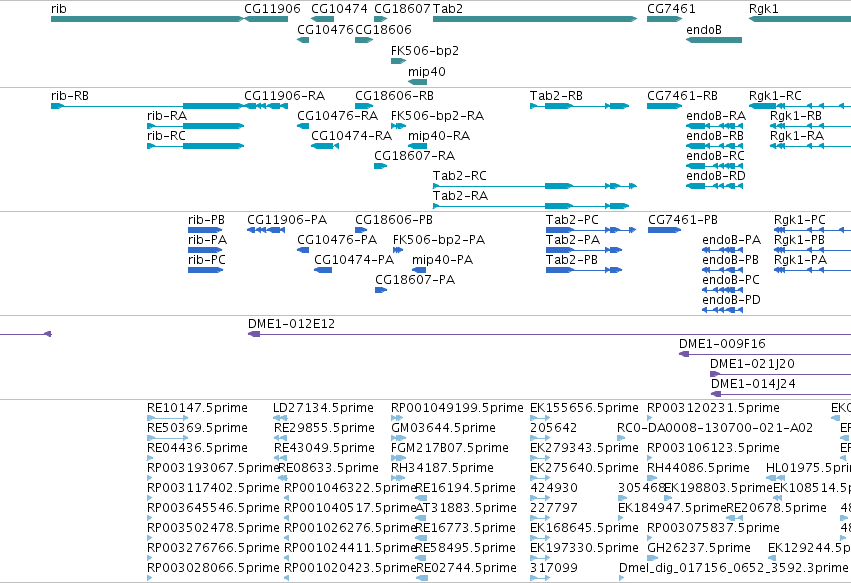Click EST AT31883.5prime
Viewport: 851px width, 583px height.
coord(465,509)
